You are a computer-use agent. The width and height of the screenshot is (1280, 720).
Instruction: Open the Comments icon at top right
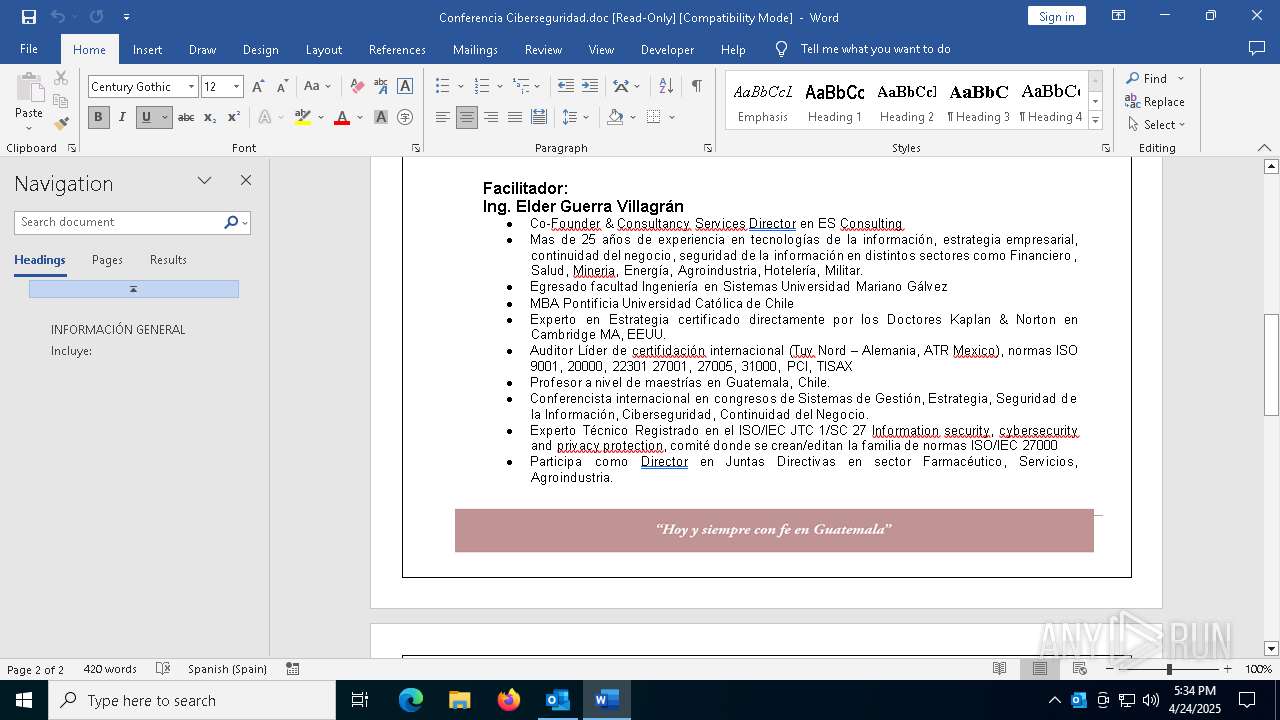[x=1257, y=48]
